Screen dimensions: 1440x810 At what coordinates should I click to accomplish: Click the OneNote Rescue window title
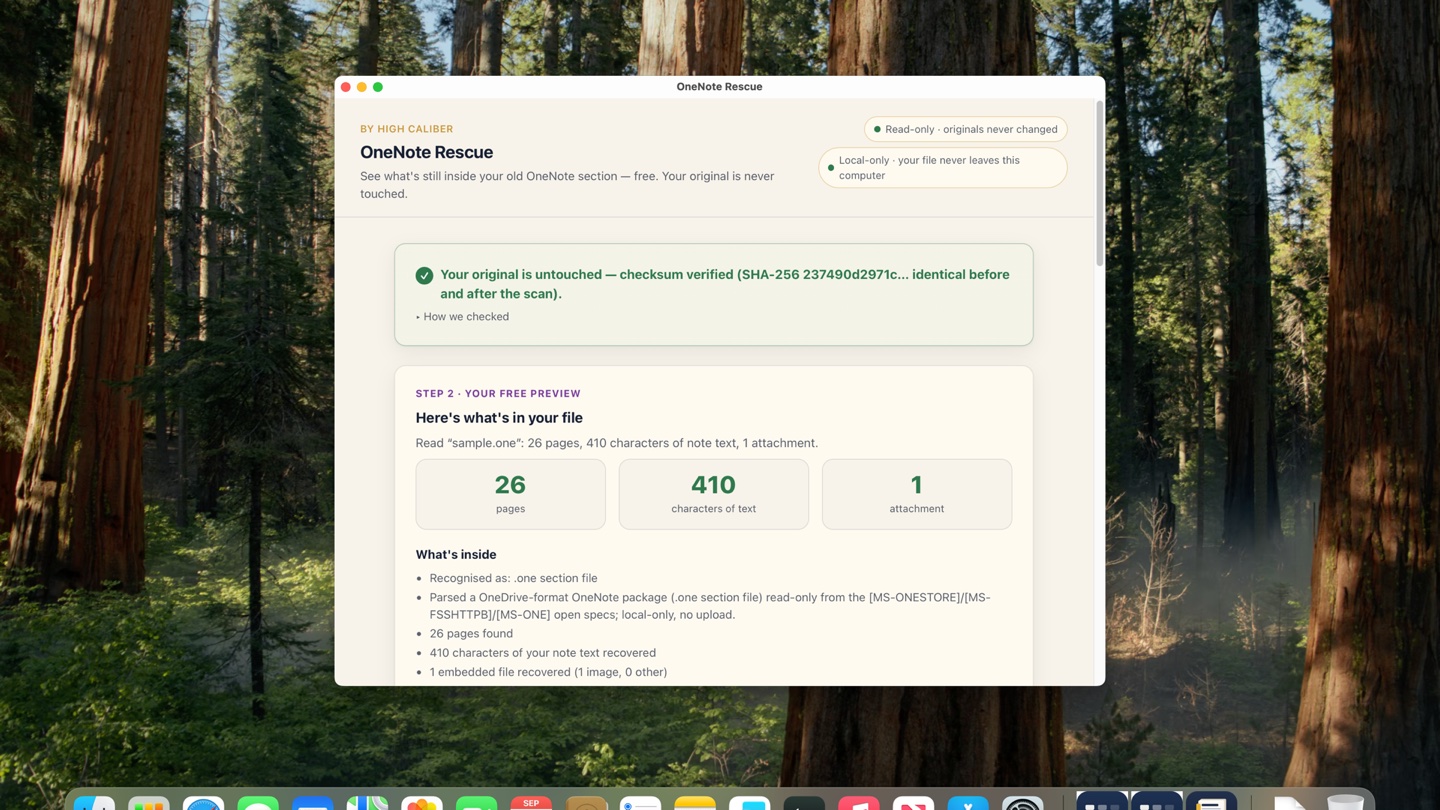pos(719,87)
